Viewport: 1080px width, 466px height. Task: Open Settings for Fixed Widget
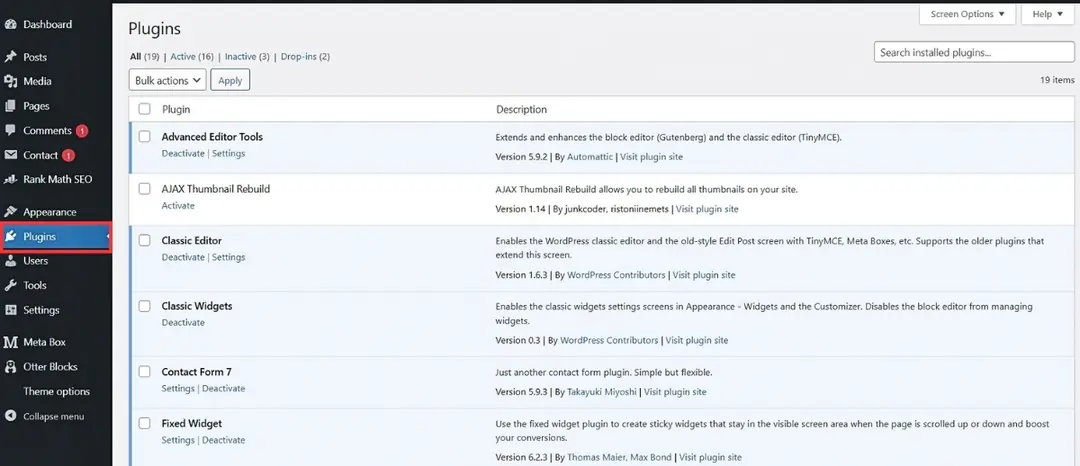(x=178, y=441)
